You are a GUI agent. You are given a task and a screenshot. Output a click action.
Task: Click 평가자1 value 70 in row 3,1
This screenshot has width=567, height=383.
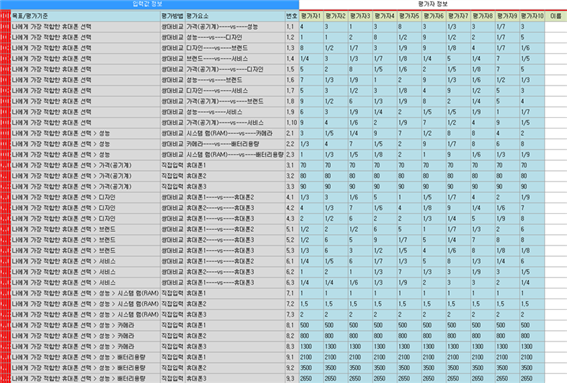[x=311, y=165]
